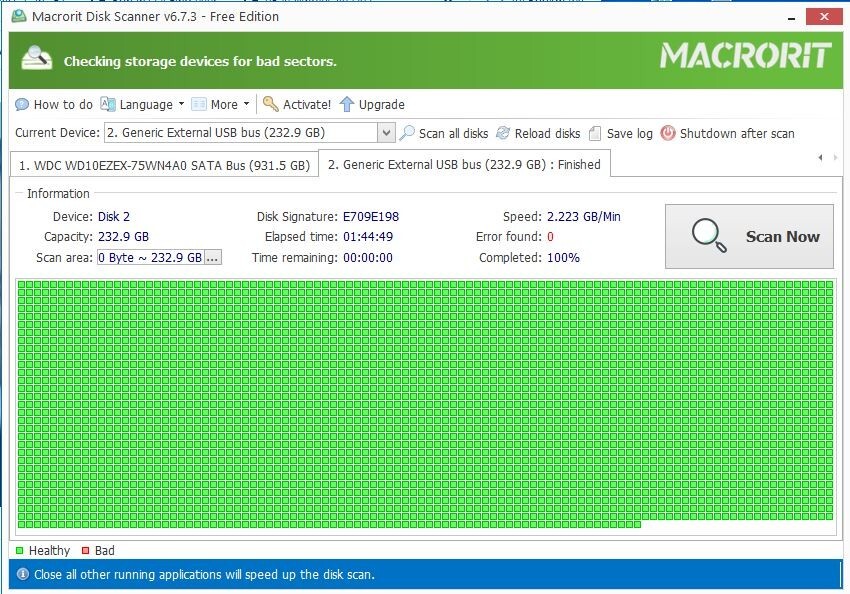Click the Shutdown after scan power icon

tap(668, 133)
